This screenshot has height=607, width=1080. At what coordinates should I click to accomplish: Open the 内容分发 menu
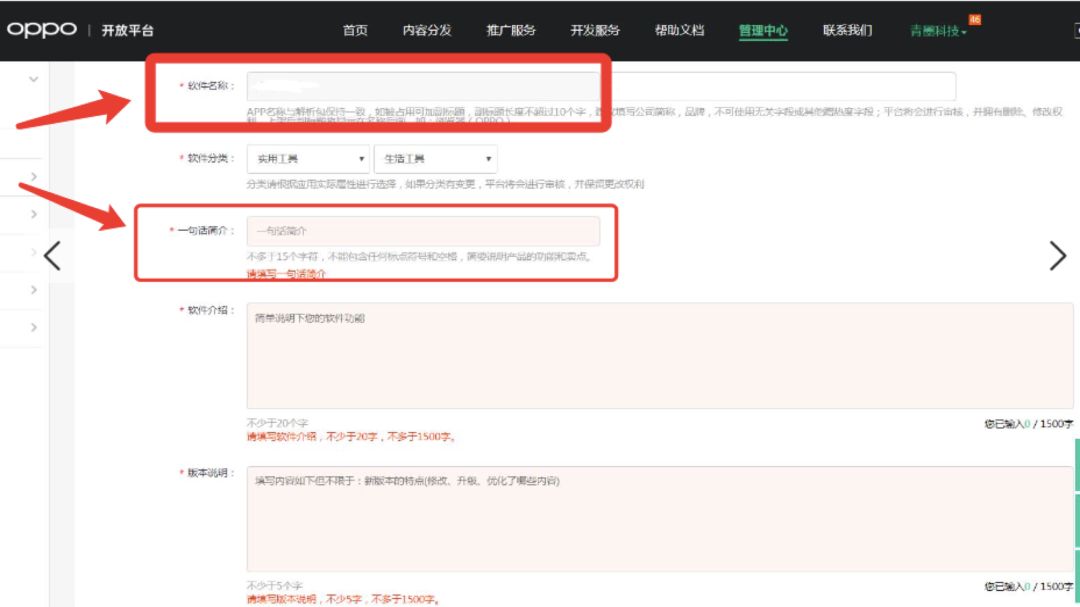(x=427, y=31)
